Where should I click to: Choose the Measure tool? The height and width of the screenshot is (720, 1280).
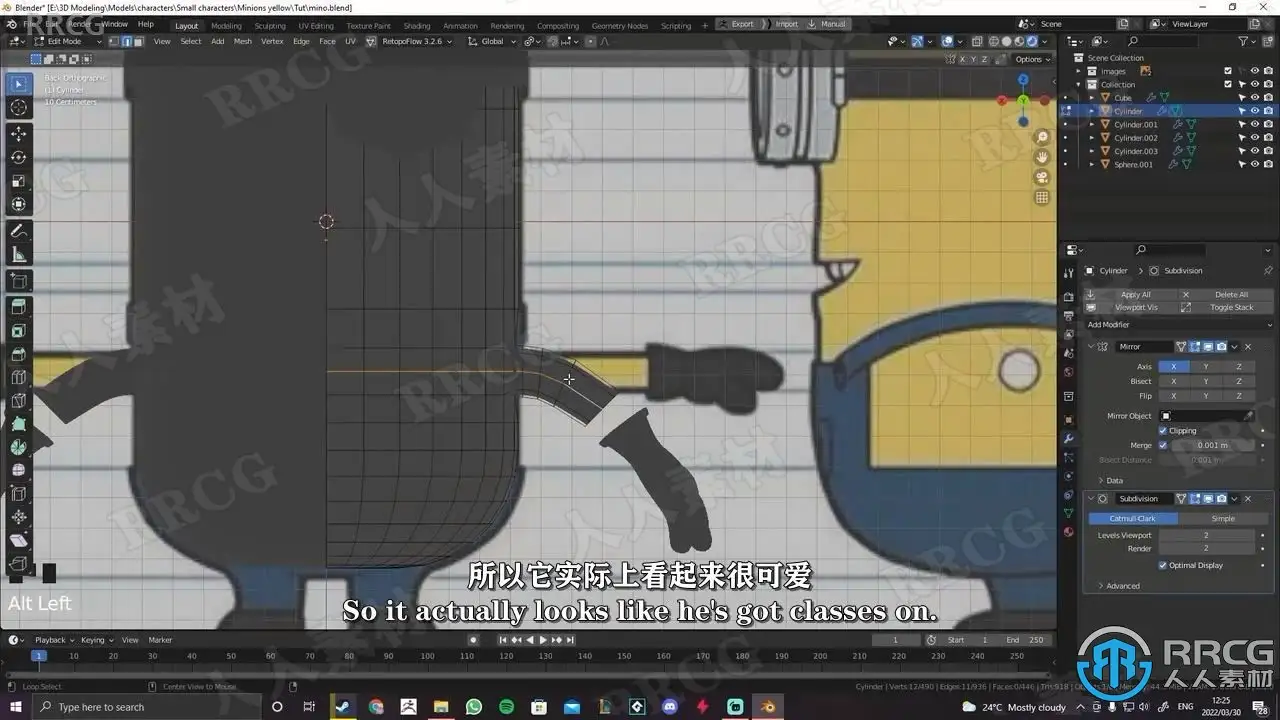point(18,255)
